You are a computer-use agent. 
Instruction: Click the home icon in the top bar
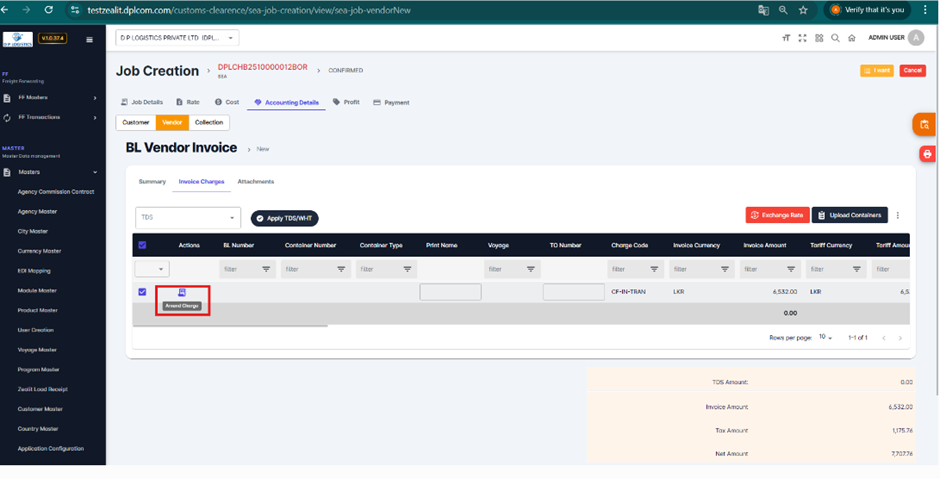tap(851, 38)
